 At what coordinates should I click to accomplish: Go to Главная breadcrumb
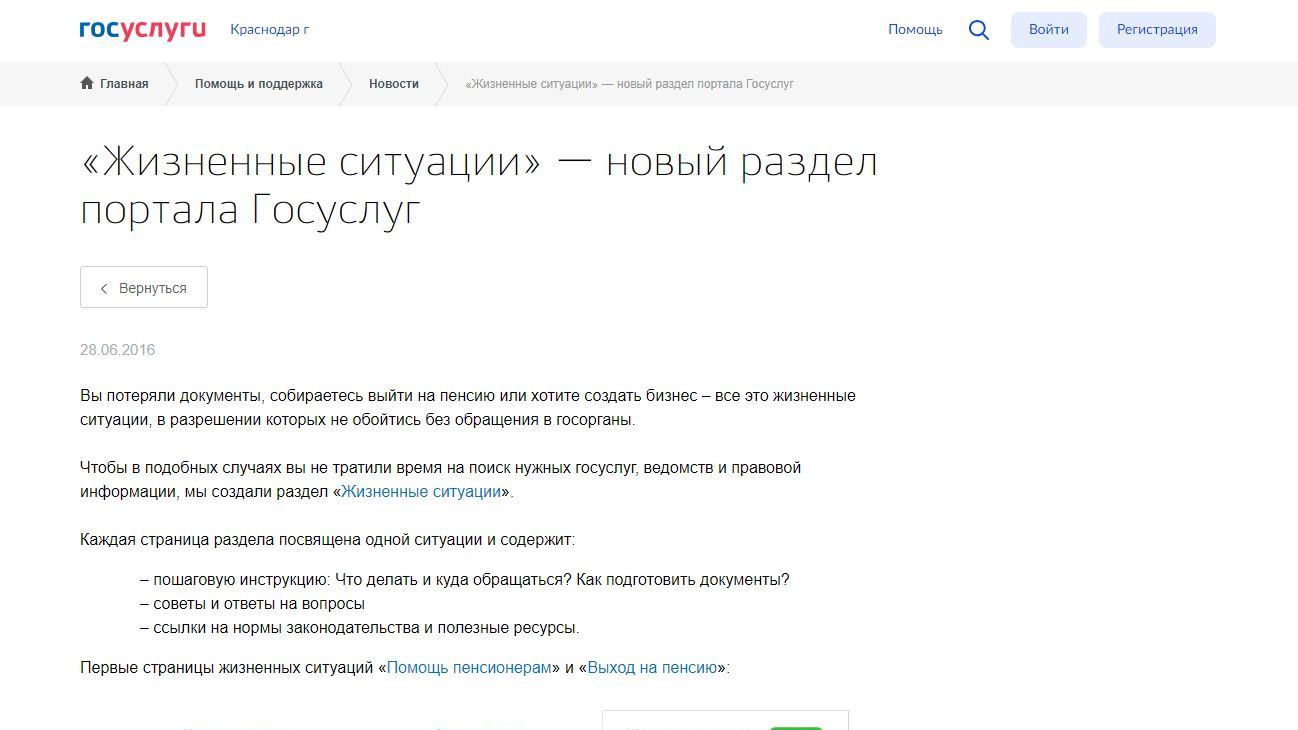click(x=124, y=84)
